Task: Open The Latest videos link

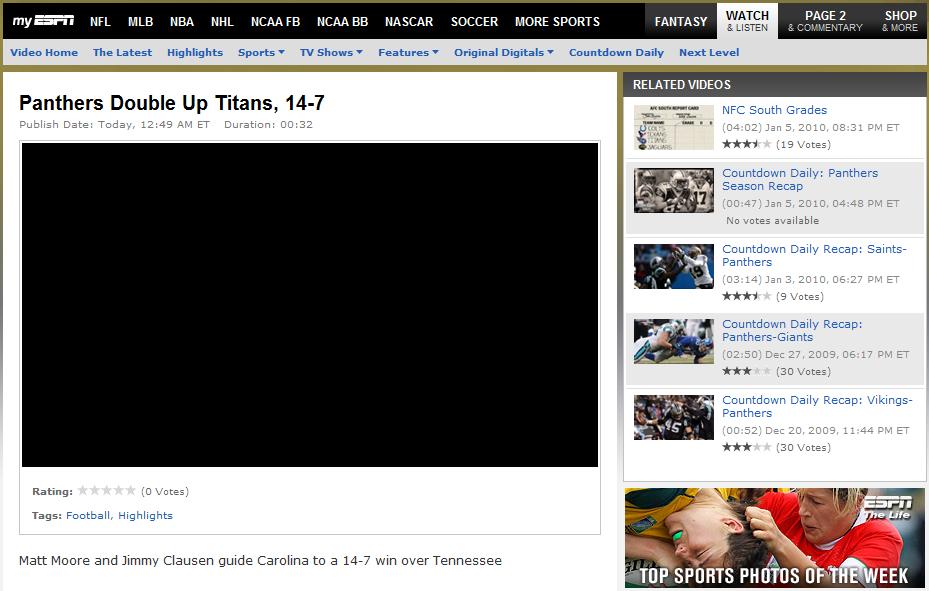Action: coord(123,53)
